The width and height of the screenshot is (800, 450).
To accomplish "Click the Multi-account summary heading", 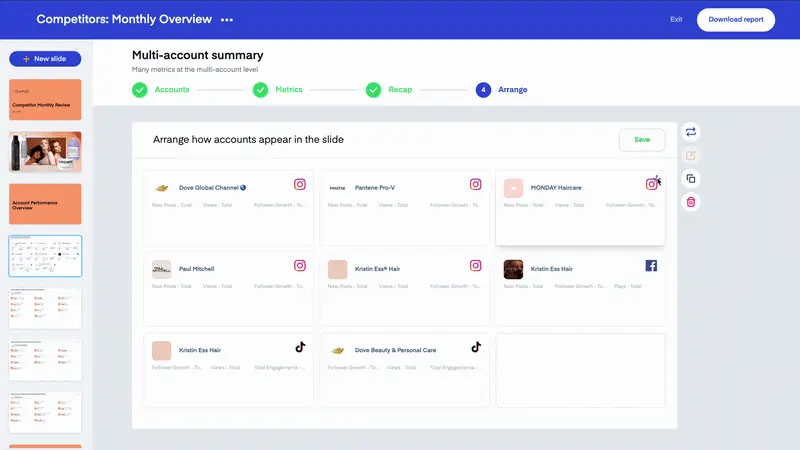I will point(197,55).
